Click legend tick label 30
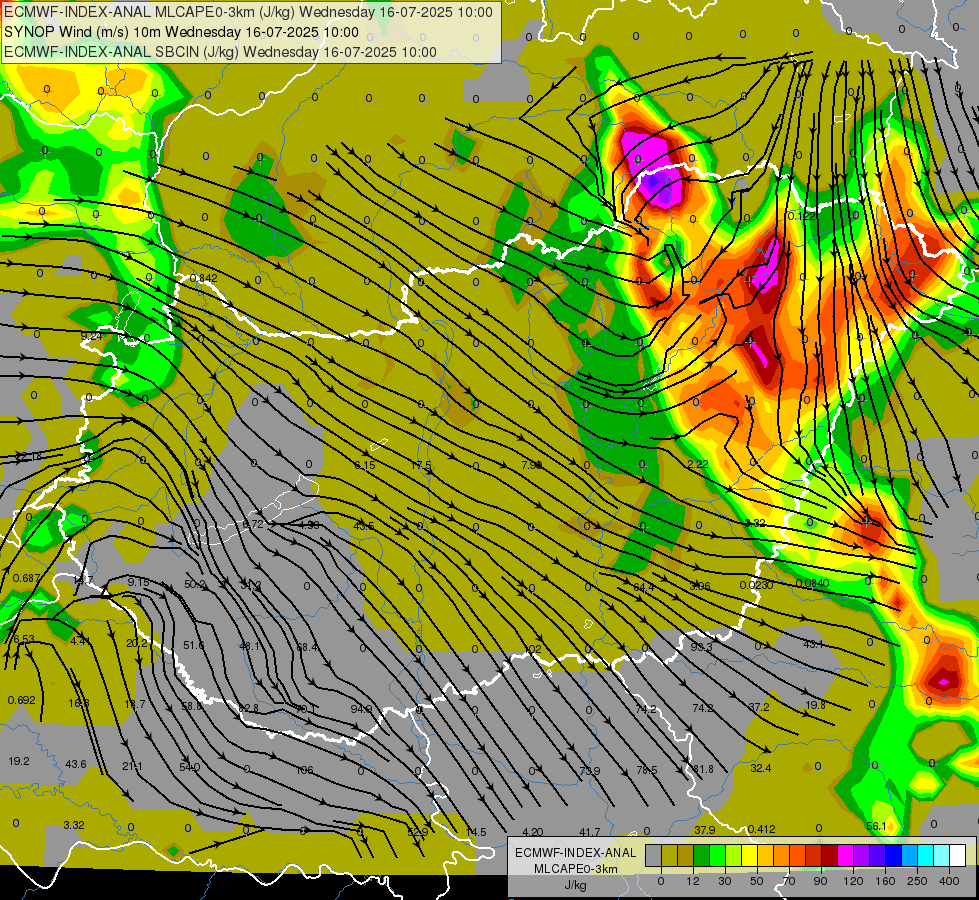979x900 pixels. (x=724, y=881)
